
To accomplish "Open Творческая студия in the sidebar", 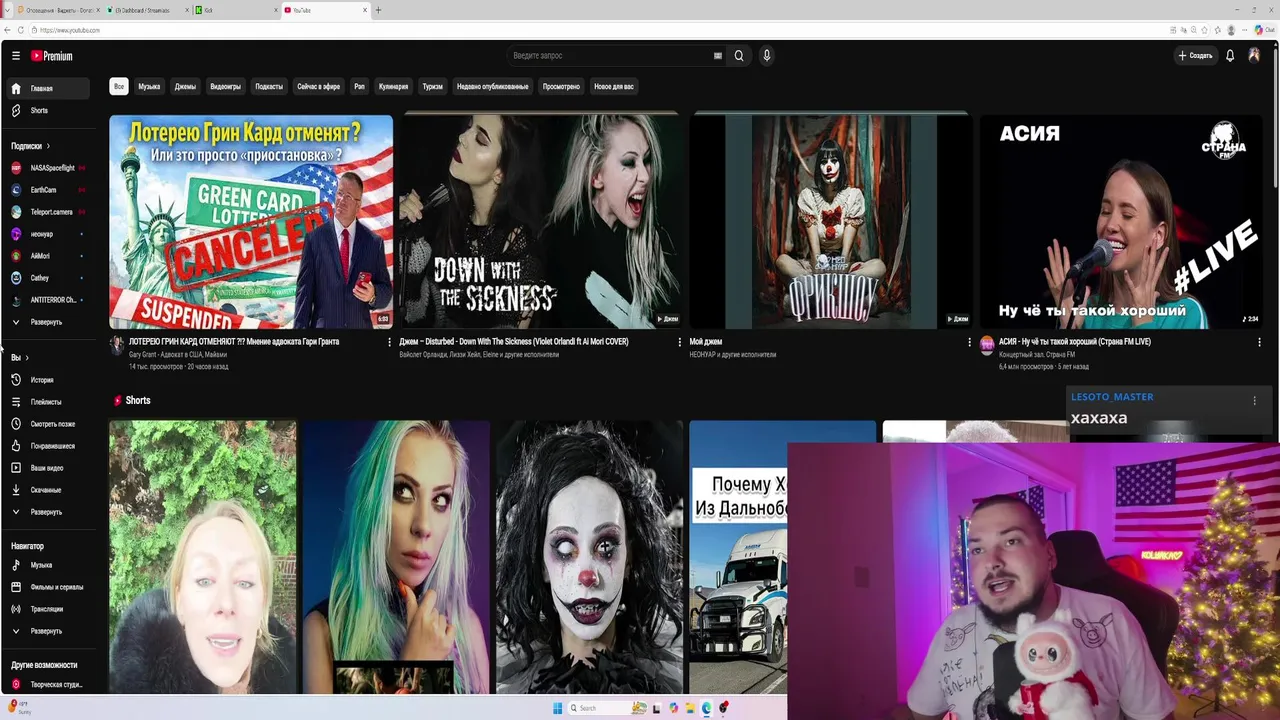I will pyautogui.click(x=48, y=685).
